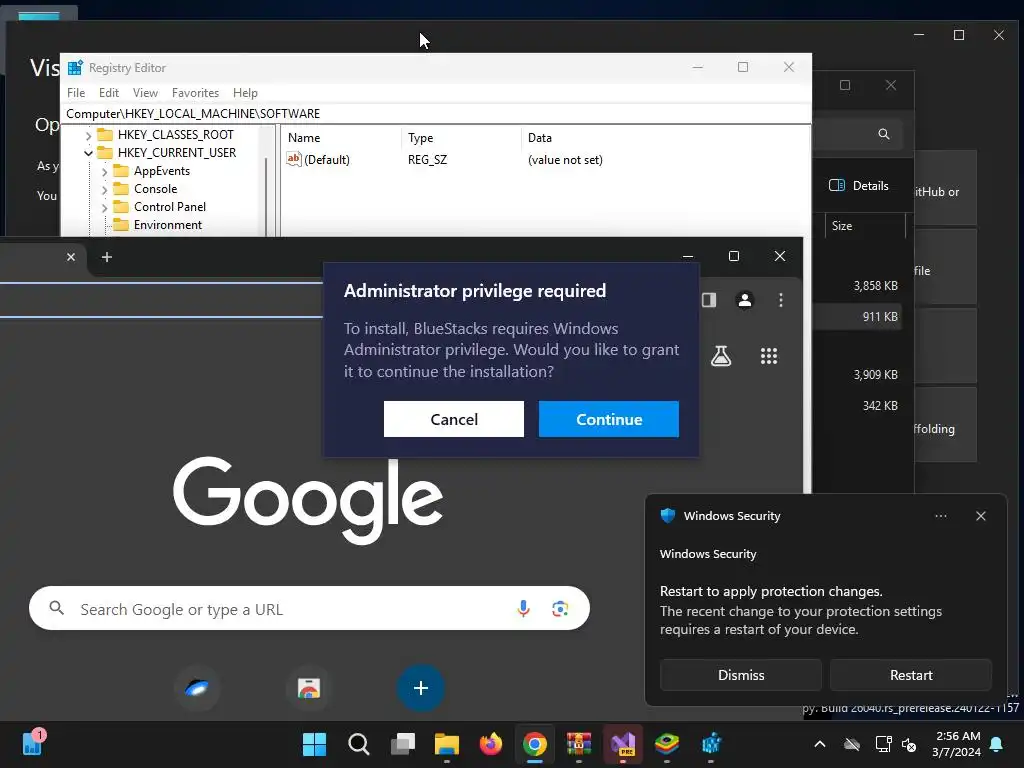1024x768 pixels.
Task: Select the HKEY_CURRENT_USER tree item
Action: tap(176, 153)
